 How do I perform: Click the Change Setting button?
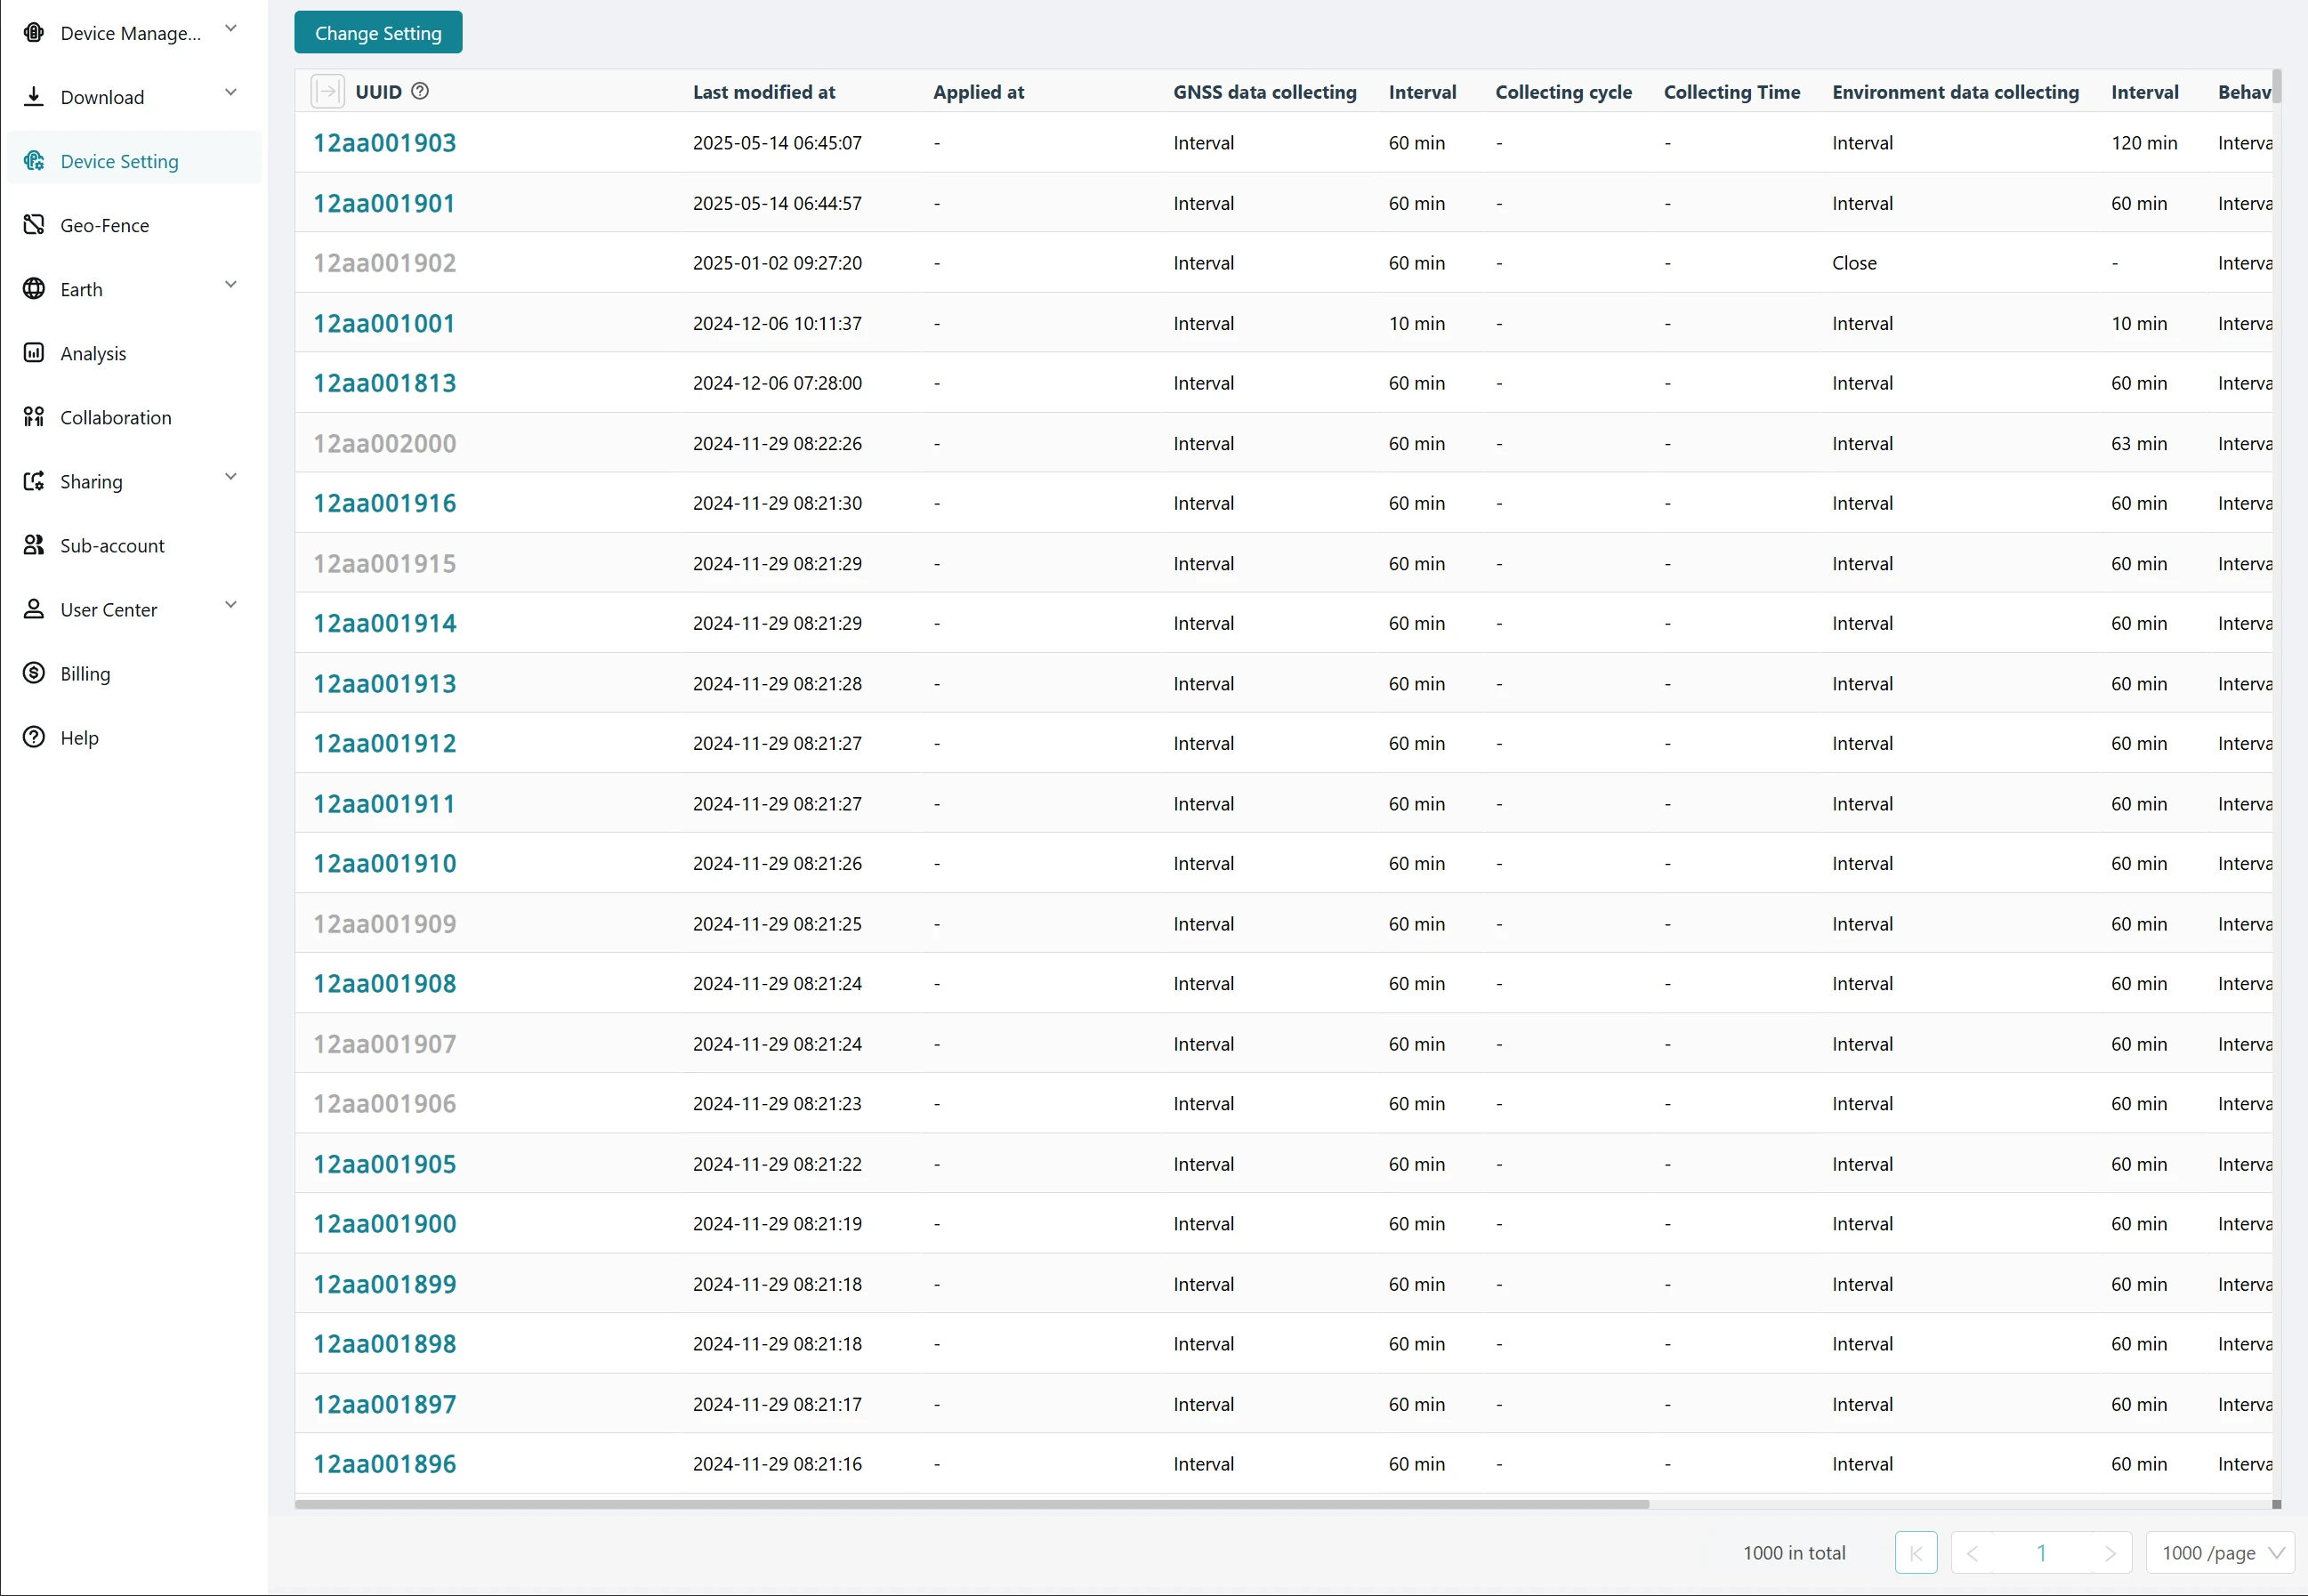(378, 33)
